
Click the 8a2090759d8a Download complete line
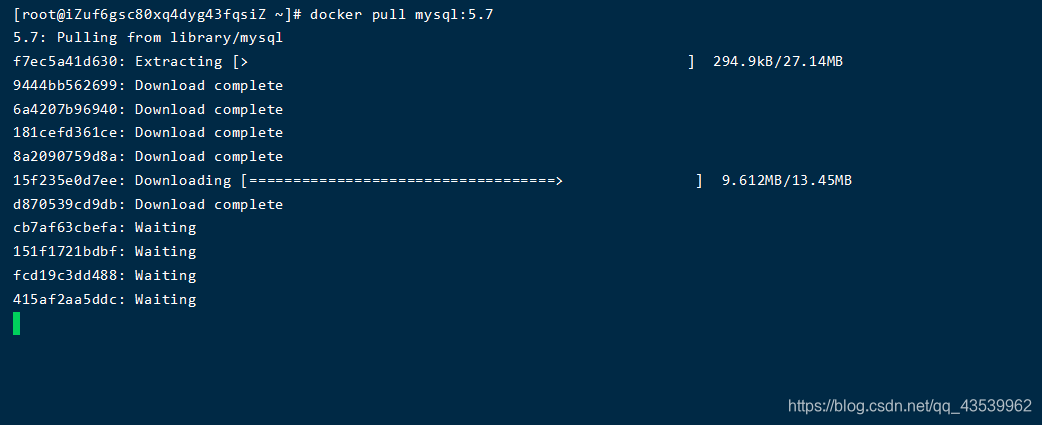point(148,157)
